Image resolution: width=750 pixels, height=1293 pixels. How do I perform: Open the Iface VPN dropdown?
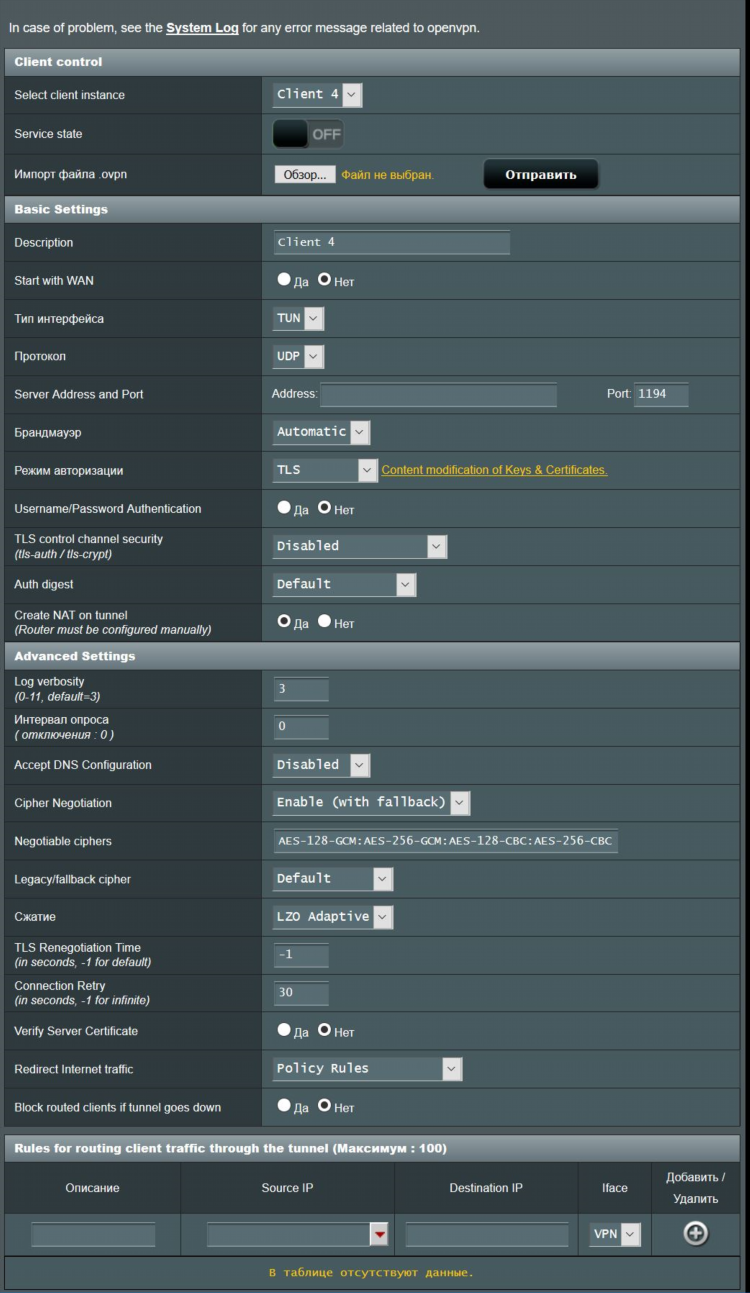[x=614, y=1235]
